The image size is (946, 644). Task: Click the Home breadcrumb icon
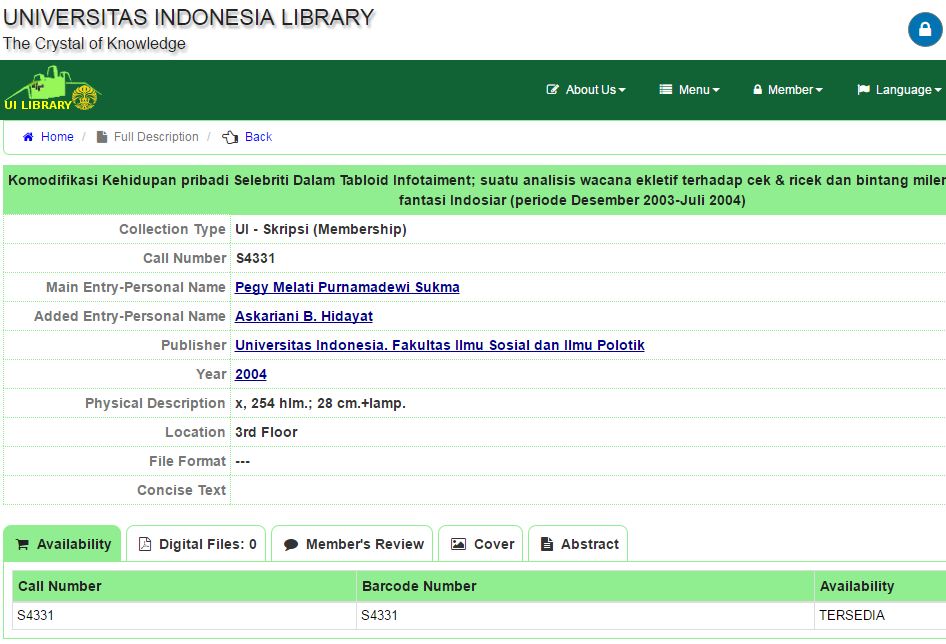pos(28,137)
